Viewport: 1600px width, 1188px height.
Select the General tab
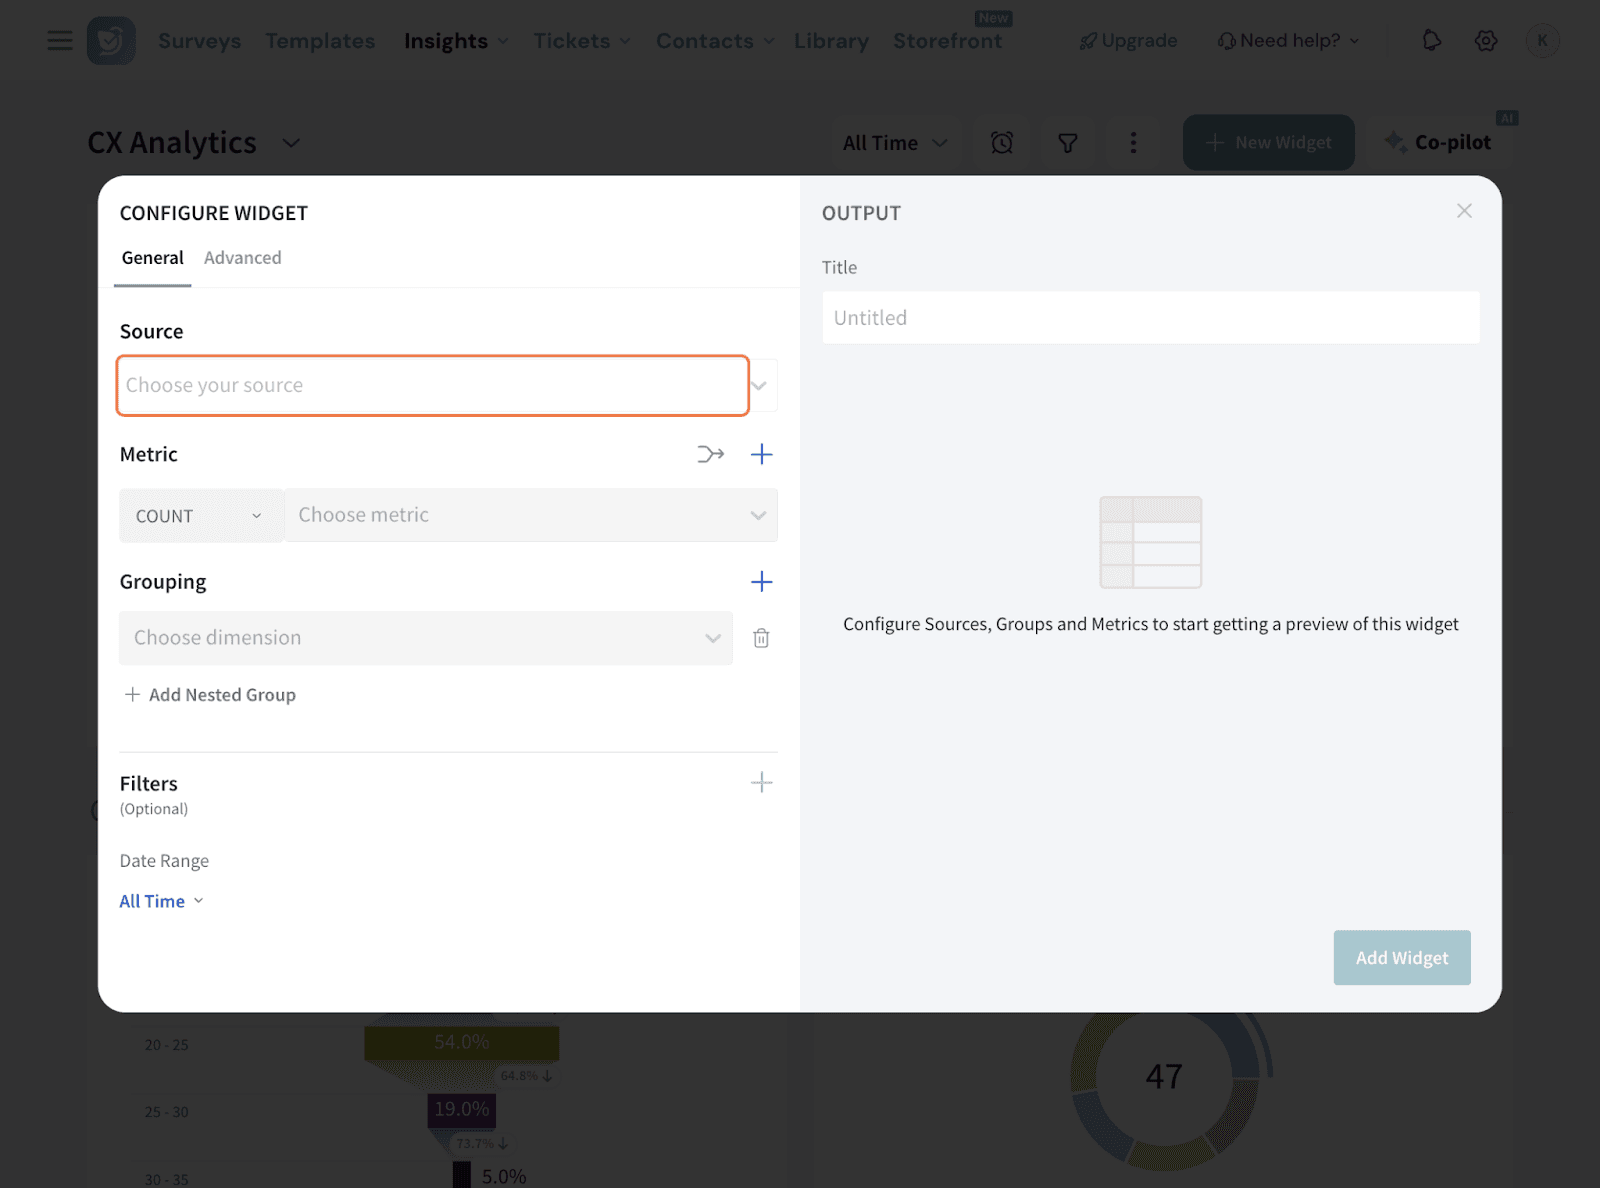point(153,258)
